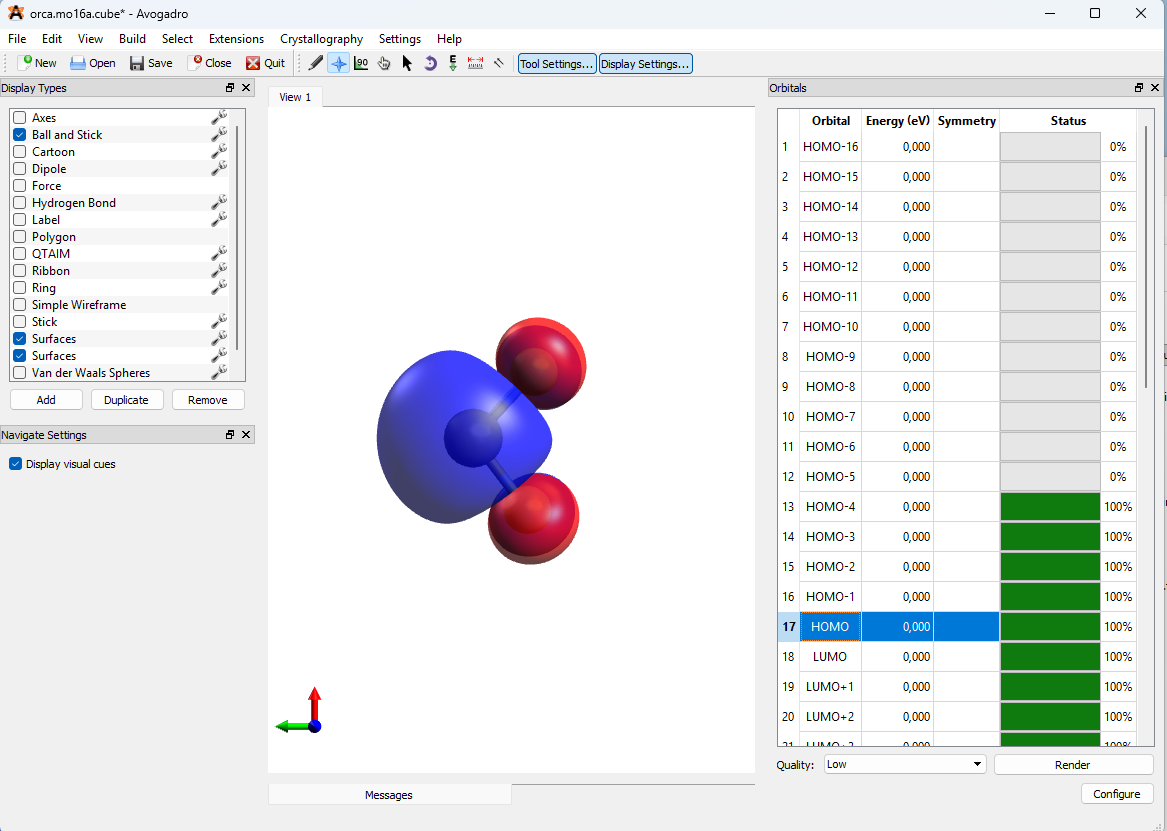This screenshot has height=831, width=1167.
Task: Float the Orbitals panel
Action: point(1139,88)
